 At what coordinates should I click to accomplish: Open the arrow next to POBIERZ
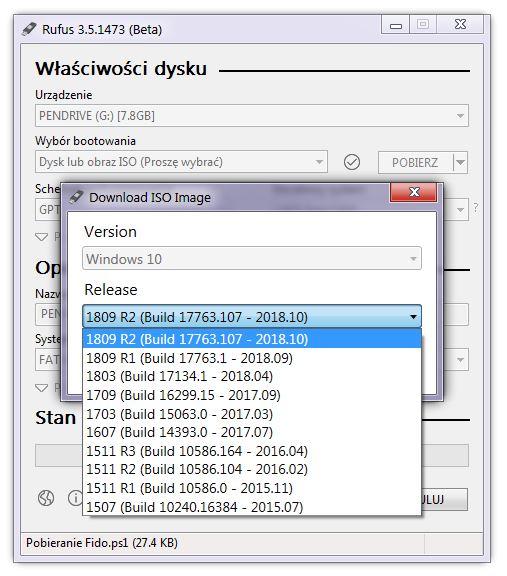(x=460, y=162)
